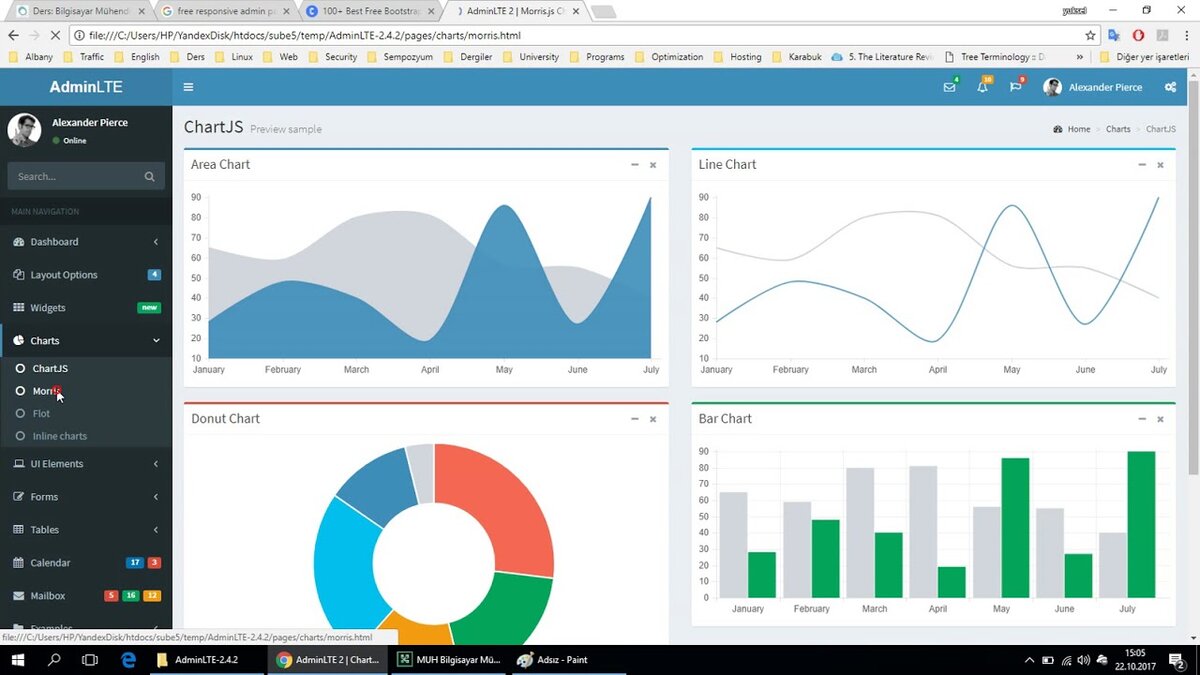The height and width of the screenshot is (675, 1200).
Task: Remove the Bar Chart box
Action: pos(1160,419)
